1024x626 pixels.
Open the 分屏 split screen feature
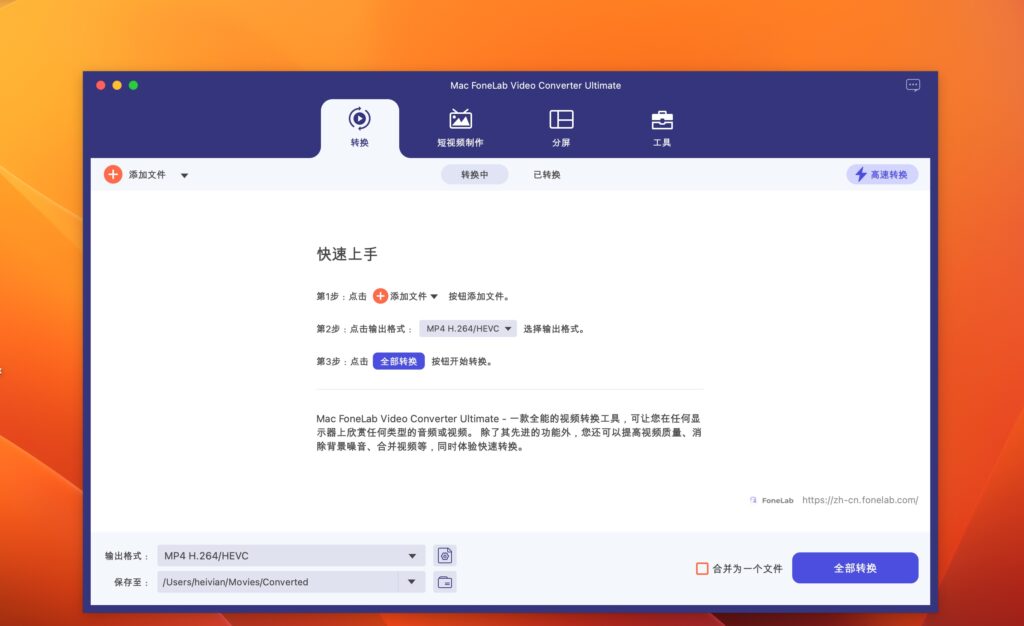561,120
